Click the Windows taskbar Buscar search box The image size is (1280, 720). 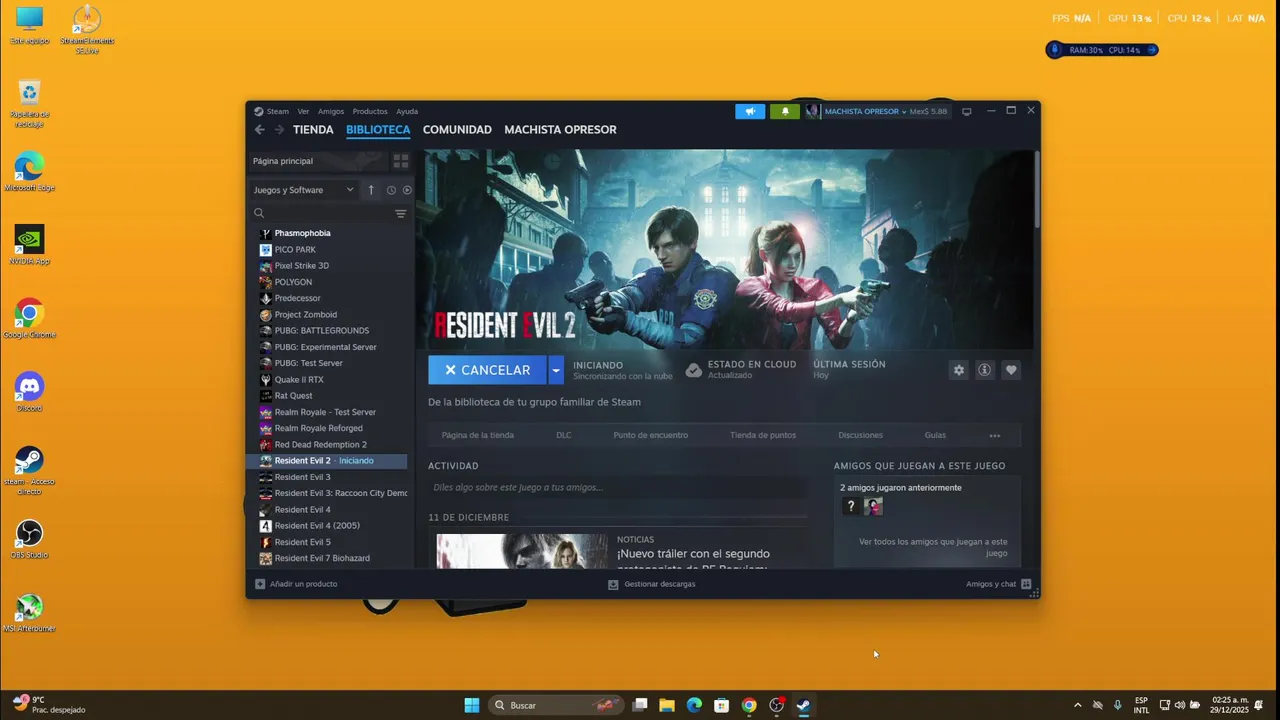click(556, 705)
